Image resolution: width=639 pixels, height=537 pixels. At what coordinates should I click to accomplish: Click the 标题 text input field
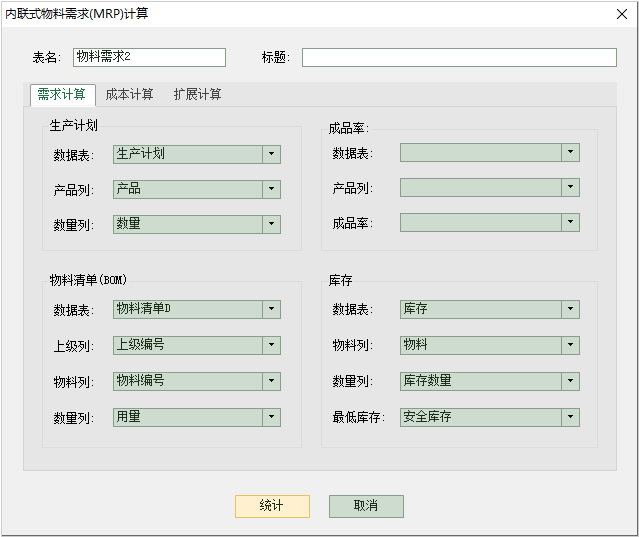(x=458, y=58)
